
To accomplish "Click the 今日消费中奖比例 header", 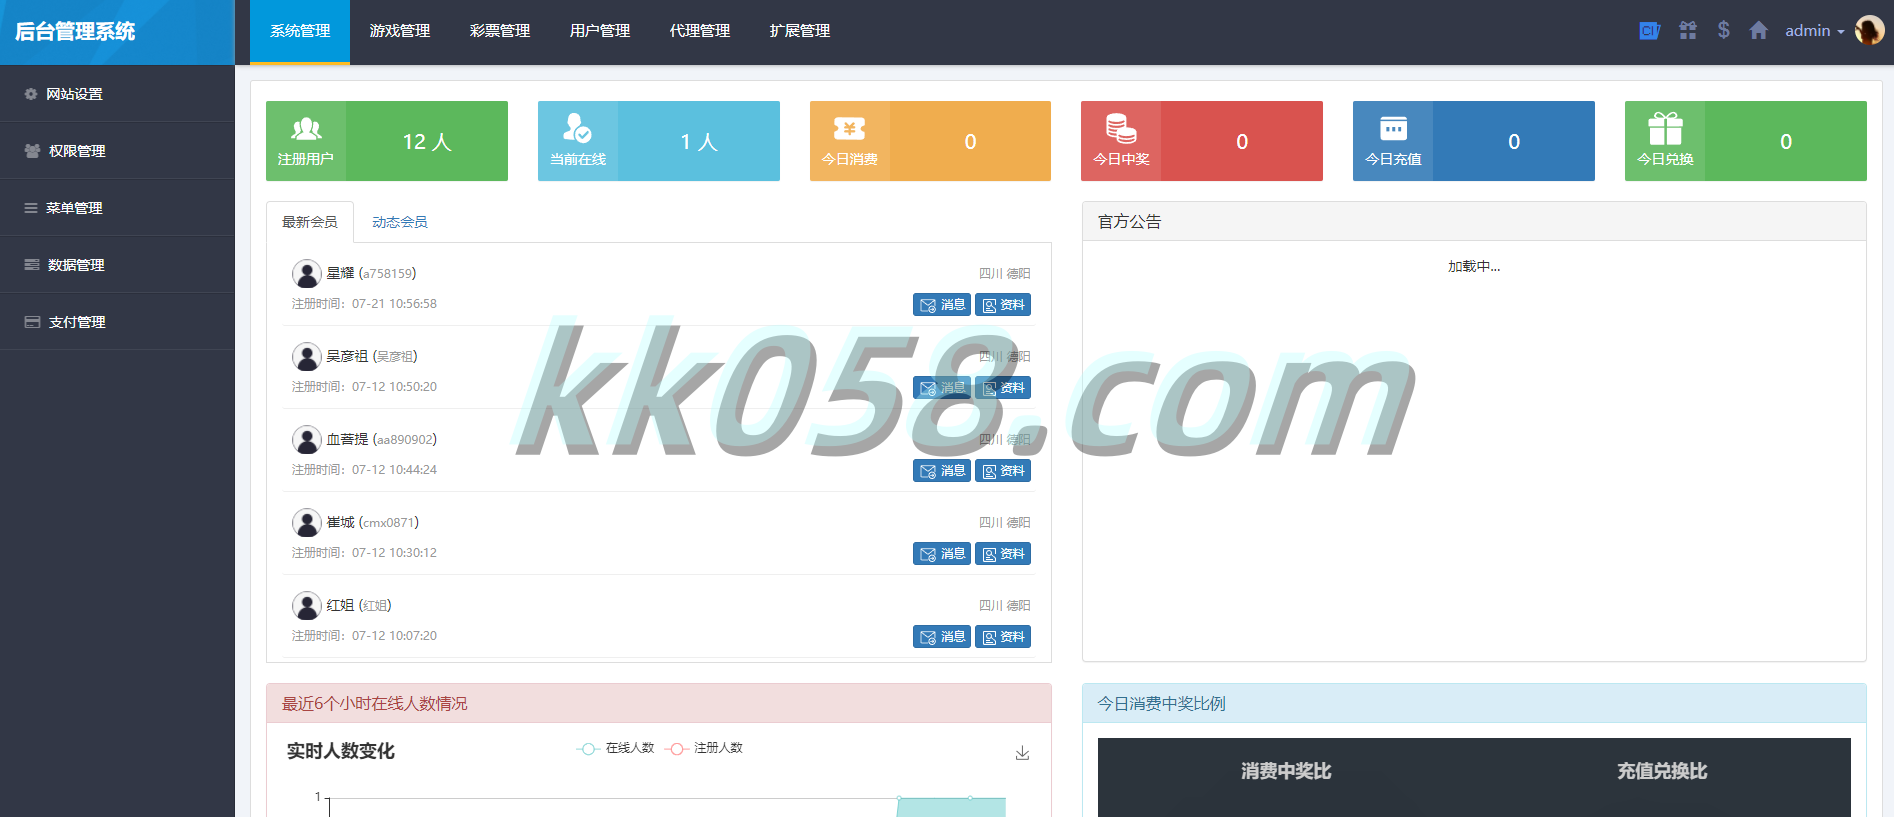I will tap(1474, 704).
